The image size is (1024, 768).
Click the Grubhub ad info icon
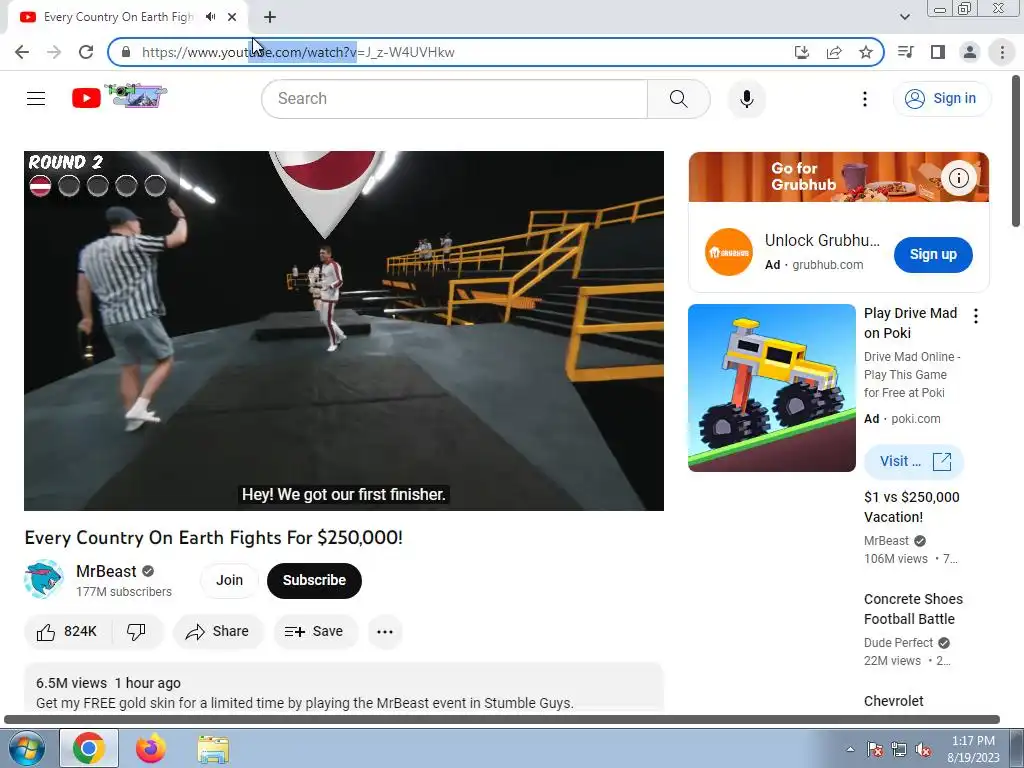point(958,178)
